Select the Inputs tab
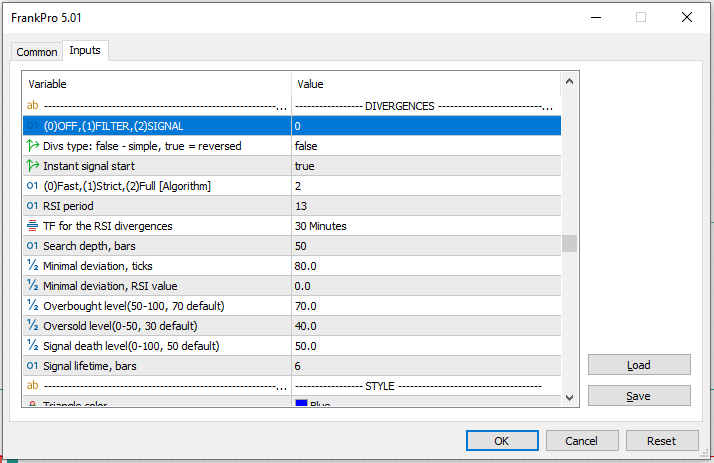The image size is (714, 463). pos(85,51)
